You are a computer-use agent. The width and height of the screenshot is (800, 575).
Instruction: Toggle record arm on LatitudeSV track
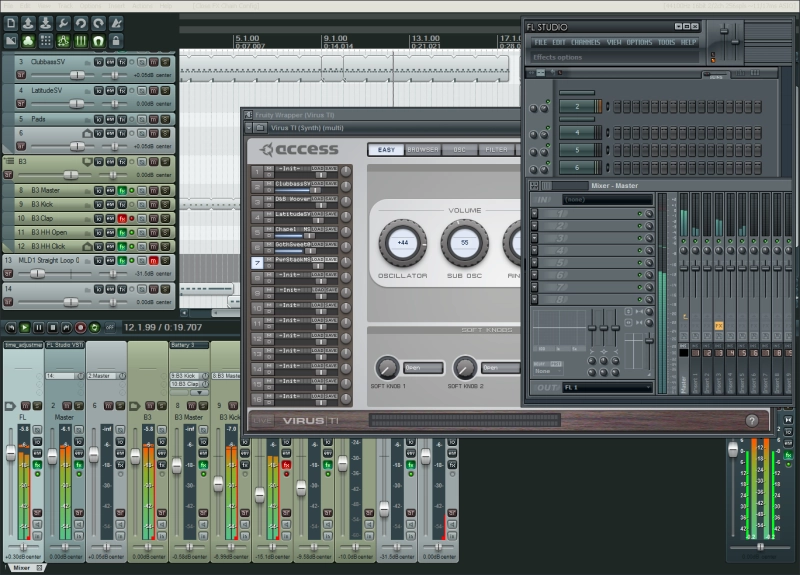[20, 104]
